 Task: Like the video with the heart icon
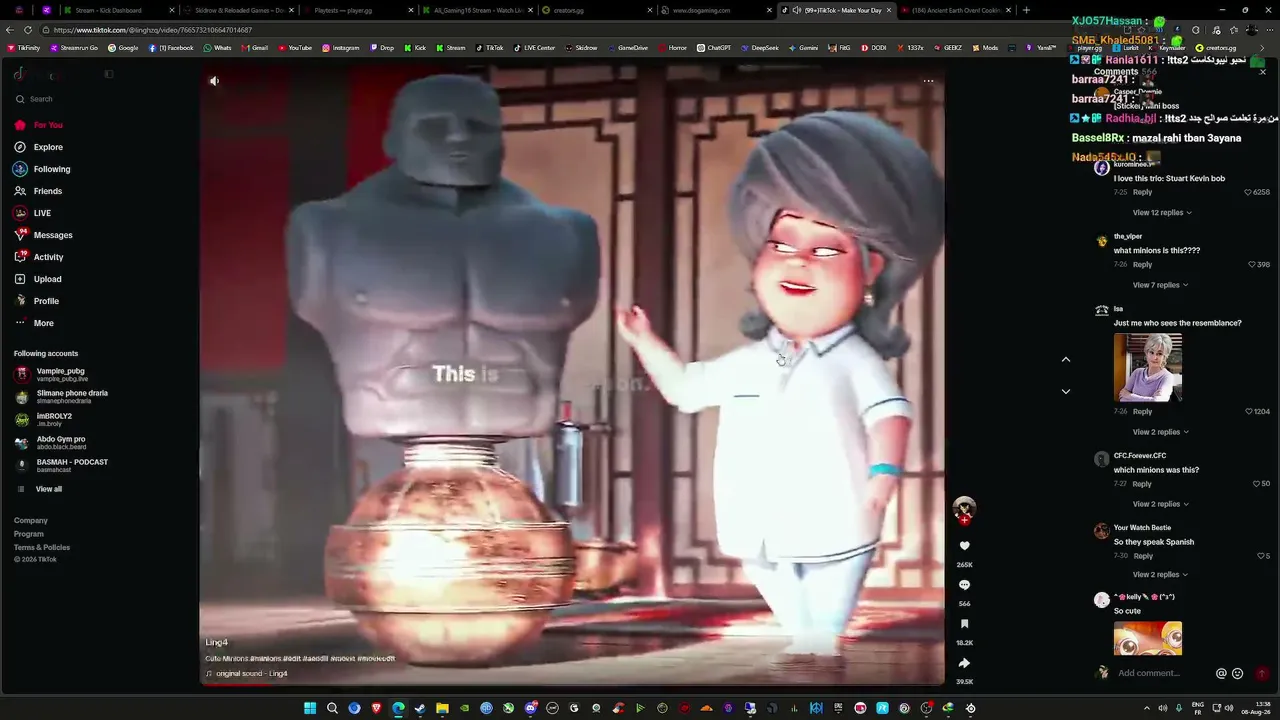click(x=964, y=546)
